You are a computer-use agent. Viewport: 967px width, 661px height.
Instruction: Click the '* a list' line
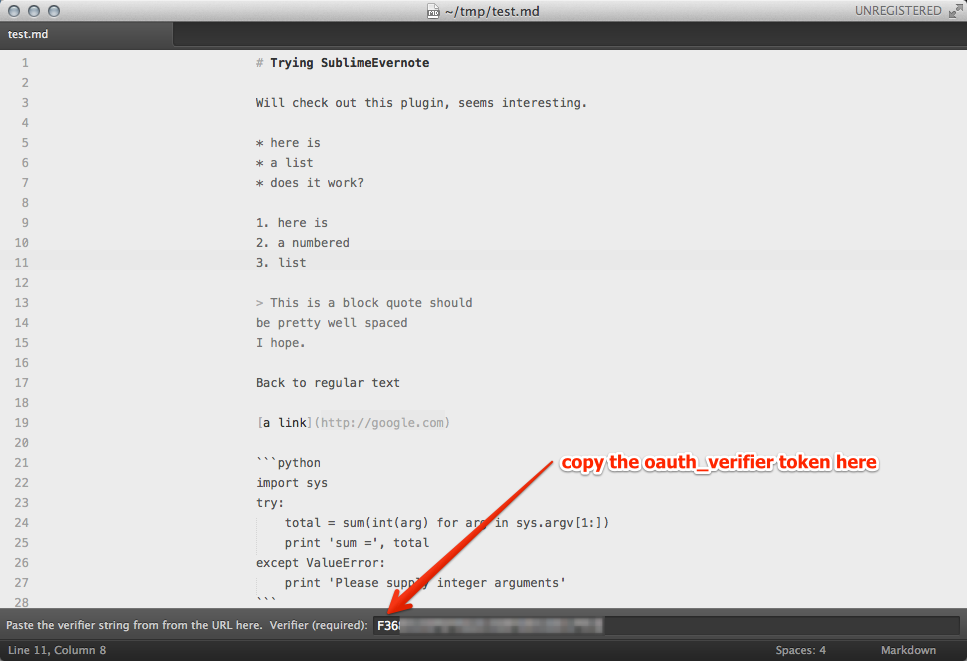click(284, 163)
